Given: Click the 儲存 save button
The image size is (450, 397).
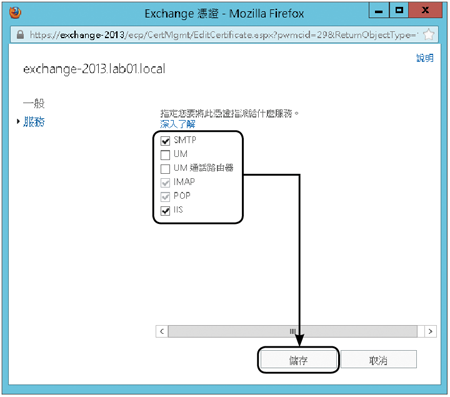Looking at the screenshot, I should point(298,360).
